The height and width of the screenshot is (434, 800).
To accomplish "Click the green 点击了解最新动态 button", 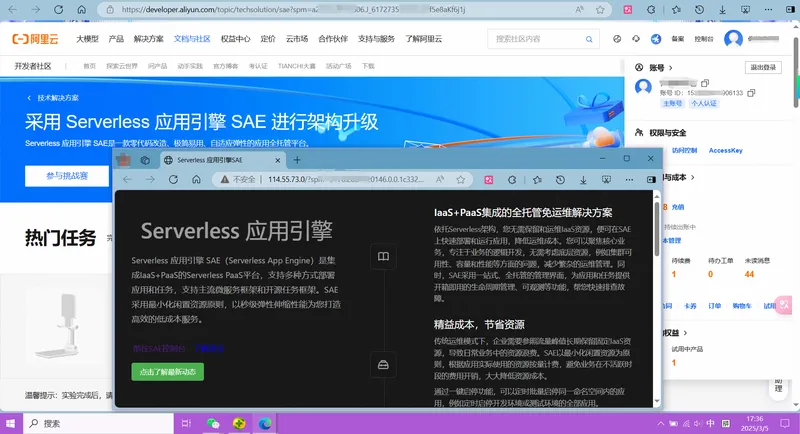I will click(x=167, y=372).
